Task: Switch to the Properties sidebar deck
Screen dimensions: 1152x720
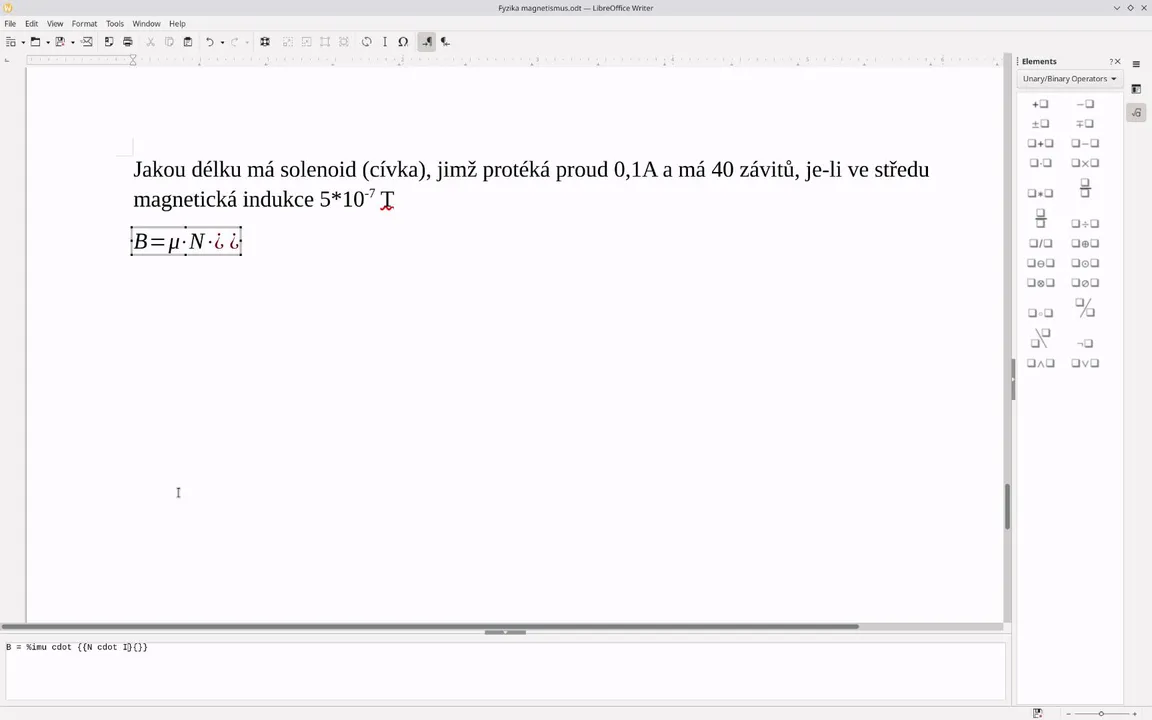Action: coord(1137,89)
